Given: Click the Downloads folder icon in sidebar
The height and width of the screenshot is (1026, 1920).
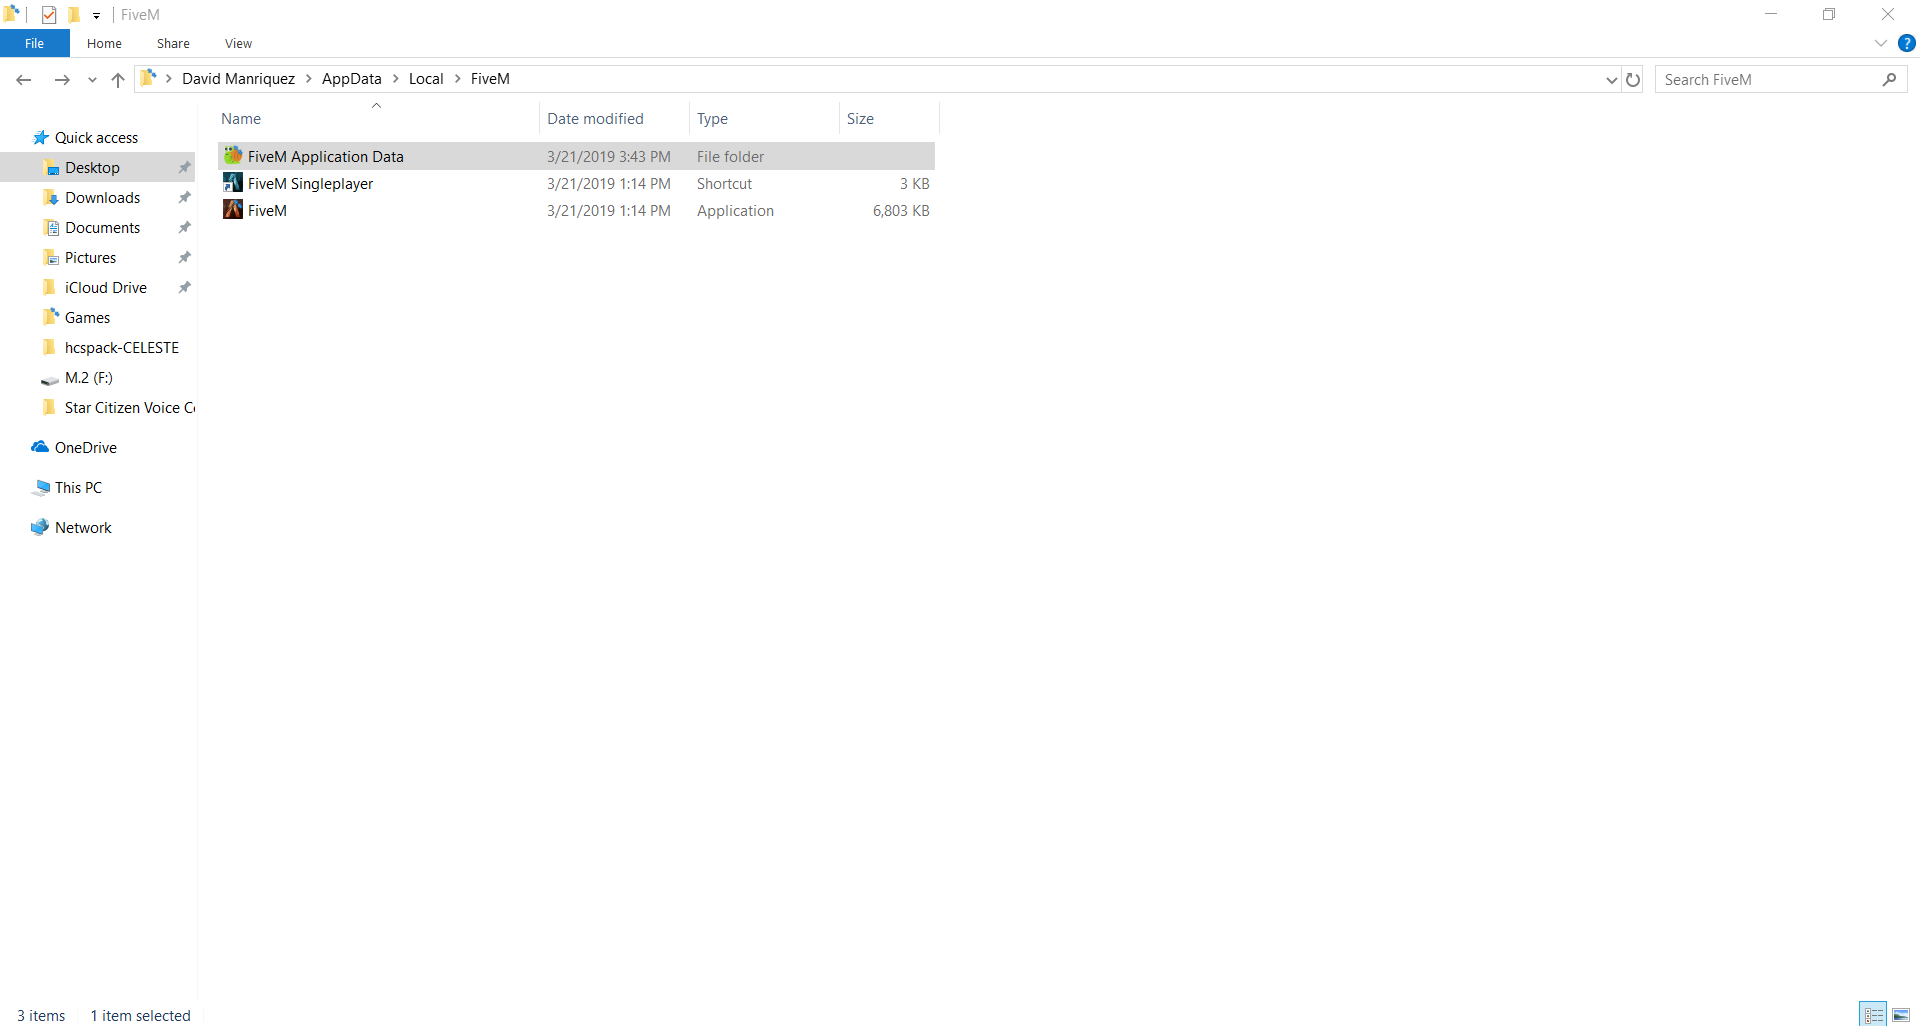Looking at the screenshot, I should coord(51,198).
